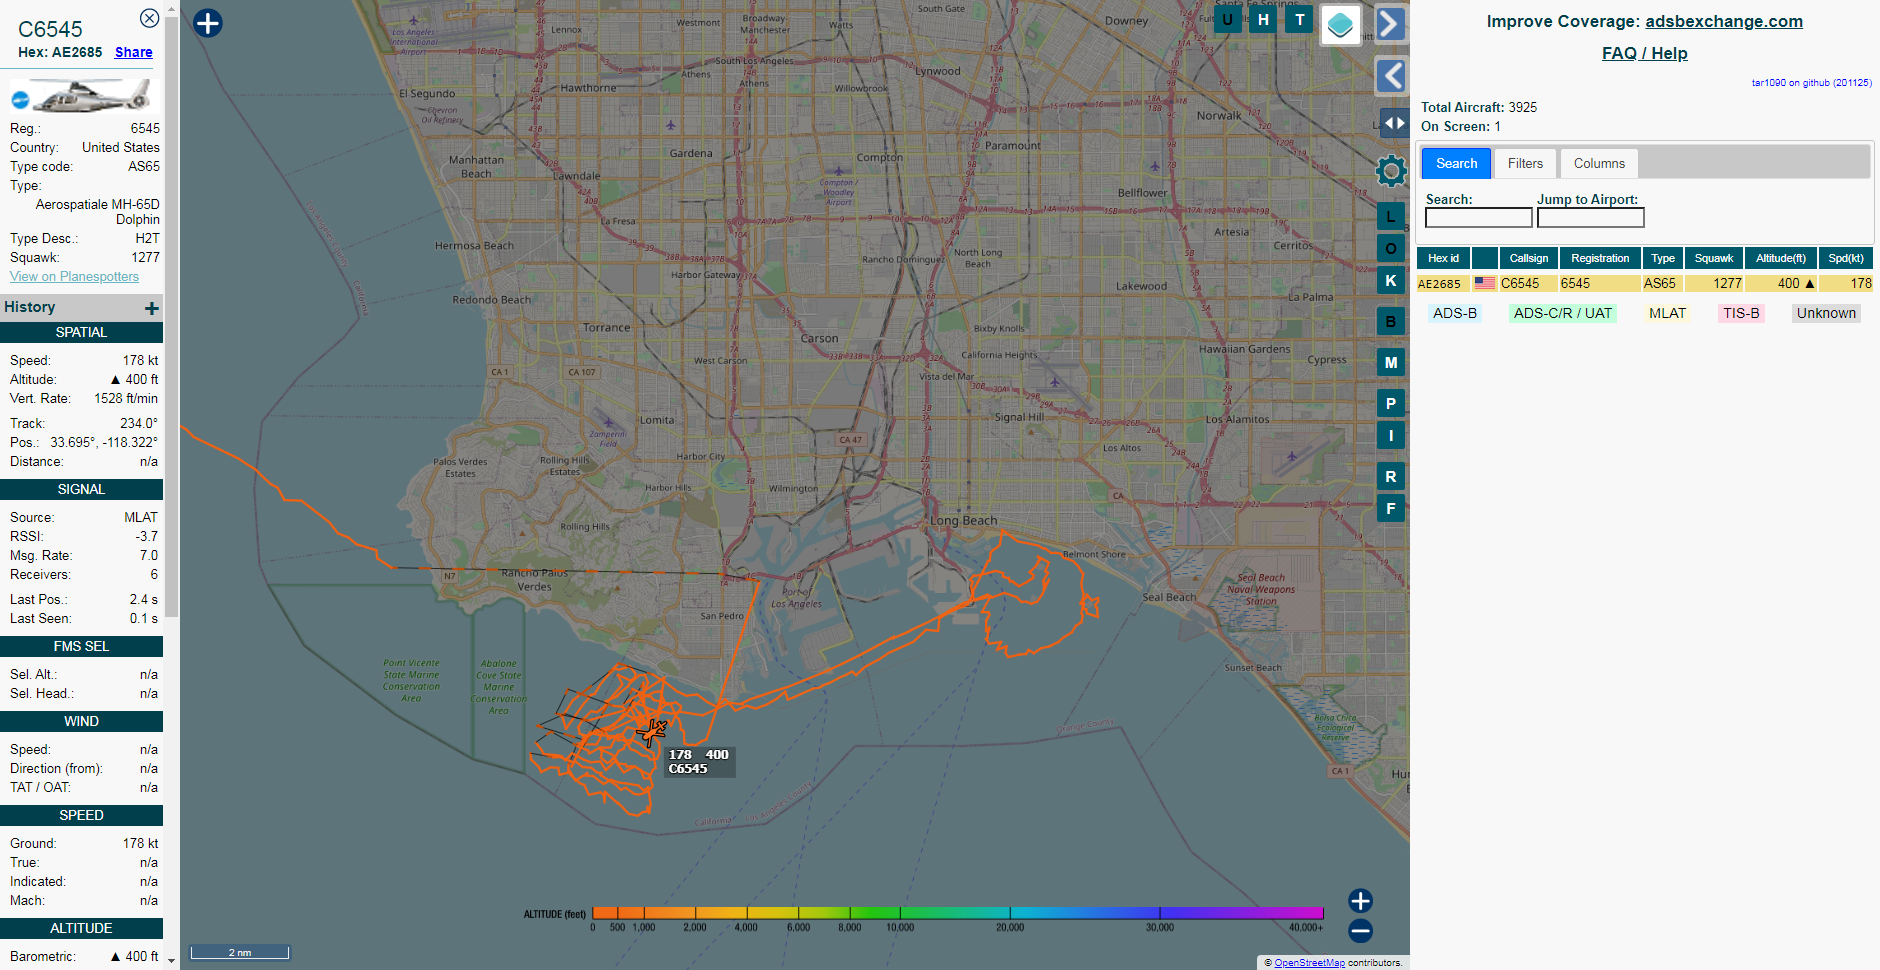Click the map plus button at top left
This screenshot has height=970, width=1880.
pos(207,23)
